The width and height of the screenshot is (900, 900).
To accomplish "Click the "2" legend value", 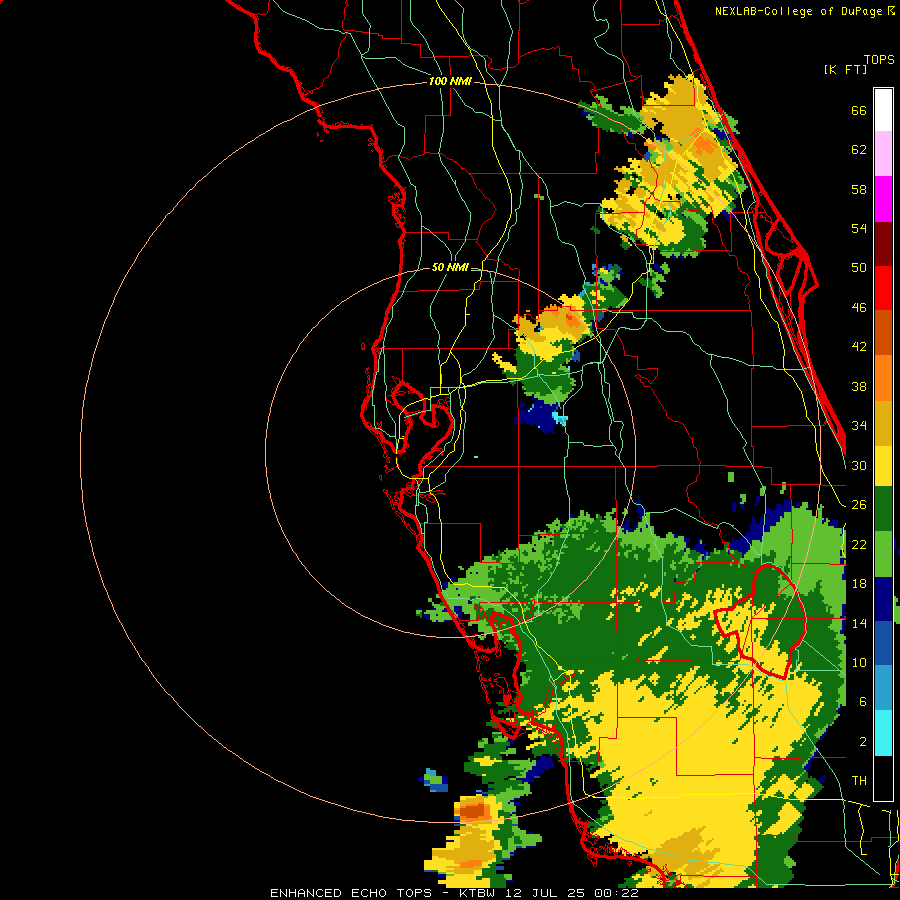I will pyautogui.click(x=863, y=742).
